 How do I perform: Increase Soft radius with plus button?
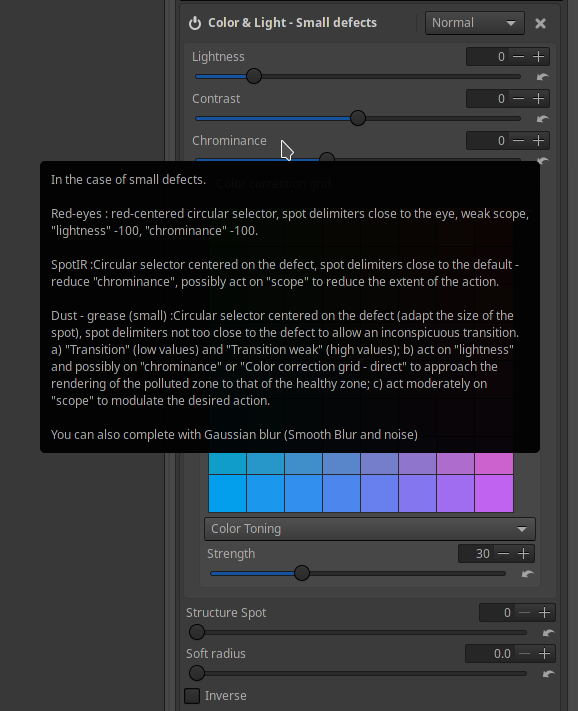tap(544, 653)
